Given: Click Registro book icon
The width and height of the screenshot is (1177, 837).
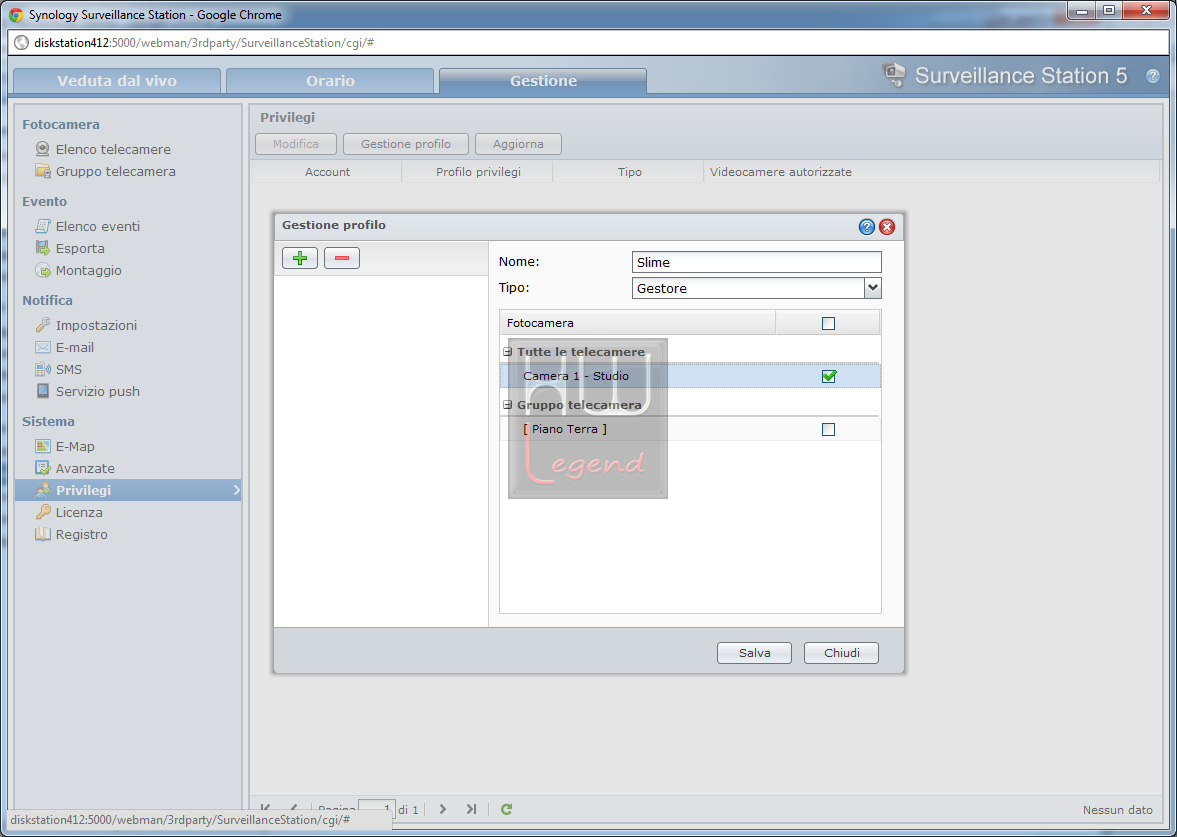Looking at the screenshot, I should (43, 534).
